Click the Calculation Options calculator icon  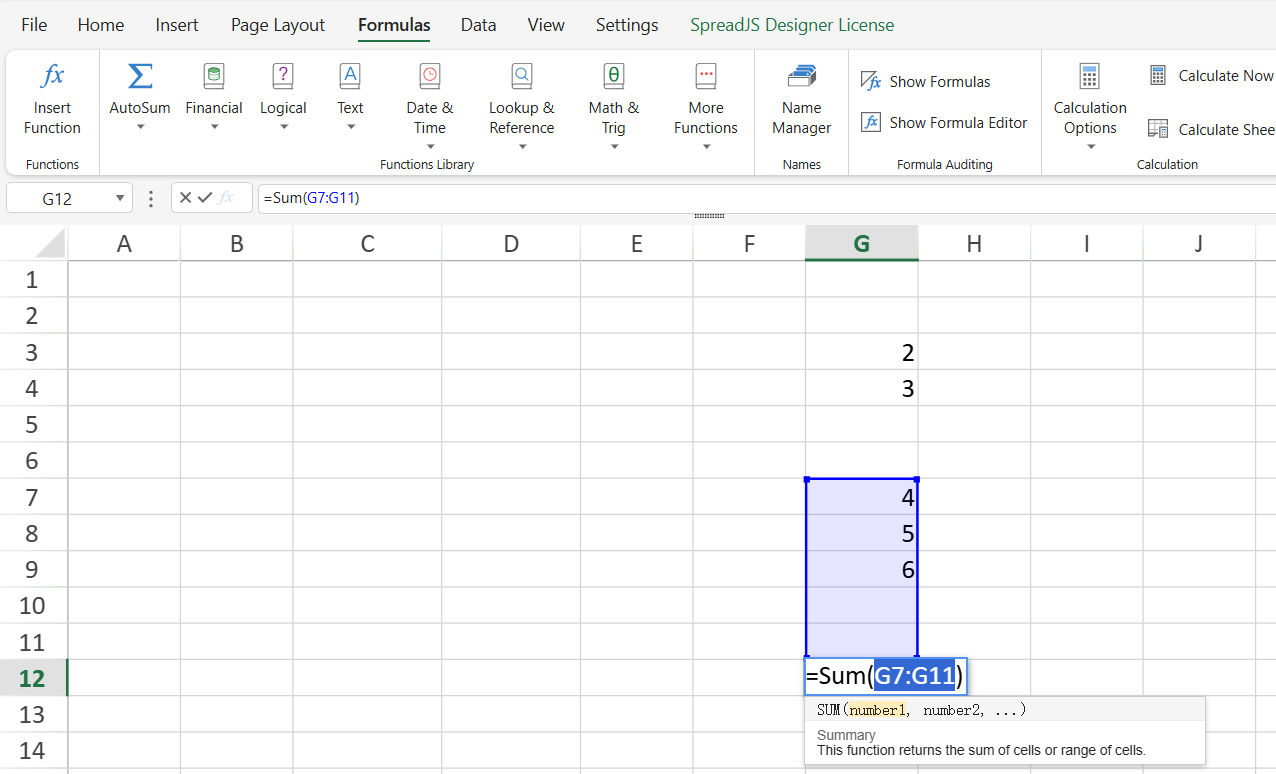click(x=1090, y=76)
